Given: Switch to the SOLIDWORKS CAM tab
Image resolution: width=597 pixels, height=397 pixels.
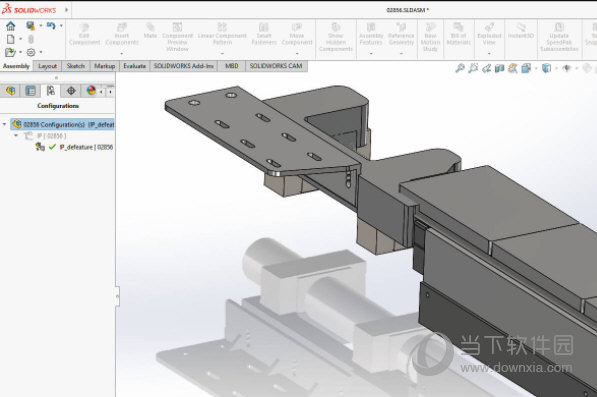Looking at the screenshot, I should click(276, 66).
